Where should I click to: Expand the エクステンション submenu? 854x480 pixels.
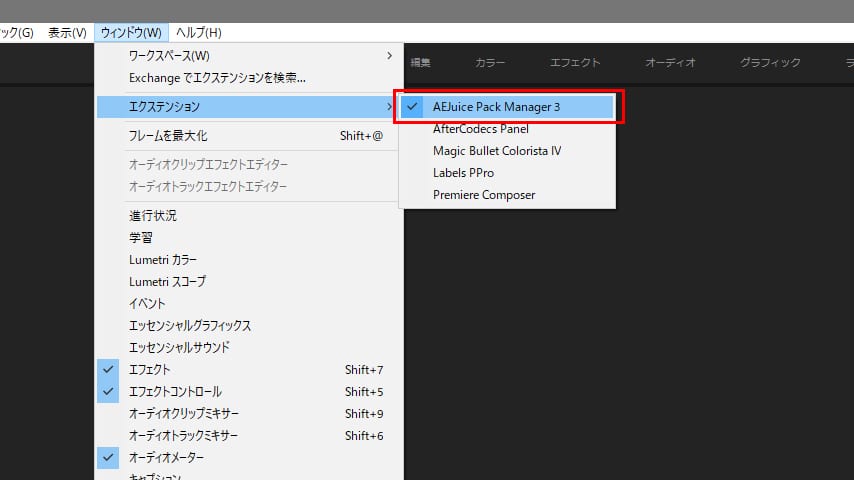click(248, 107)
